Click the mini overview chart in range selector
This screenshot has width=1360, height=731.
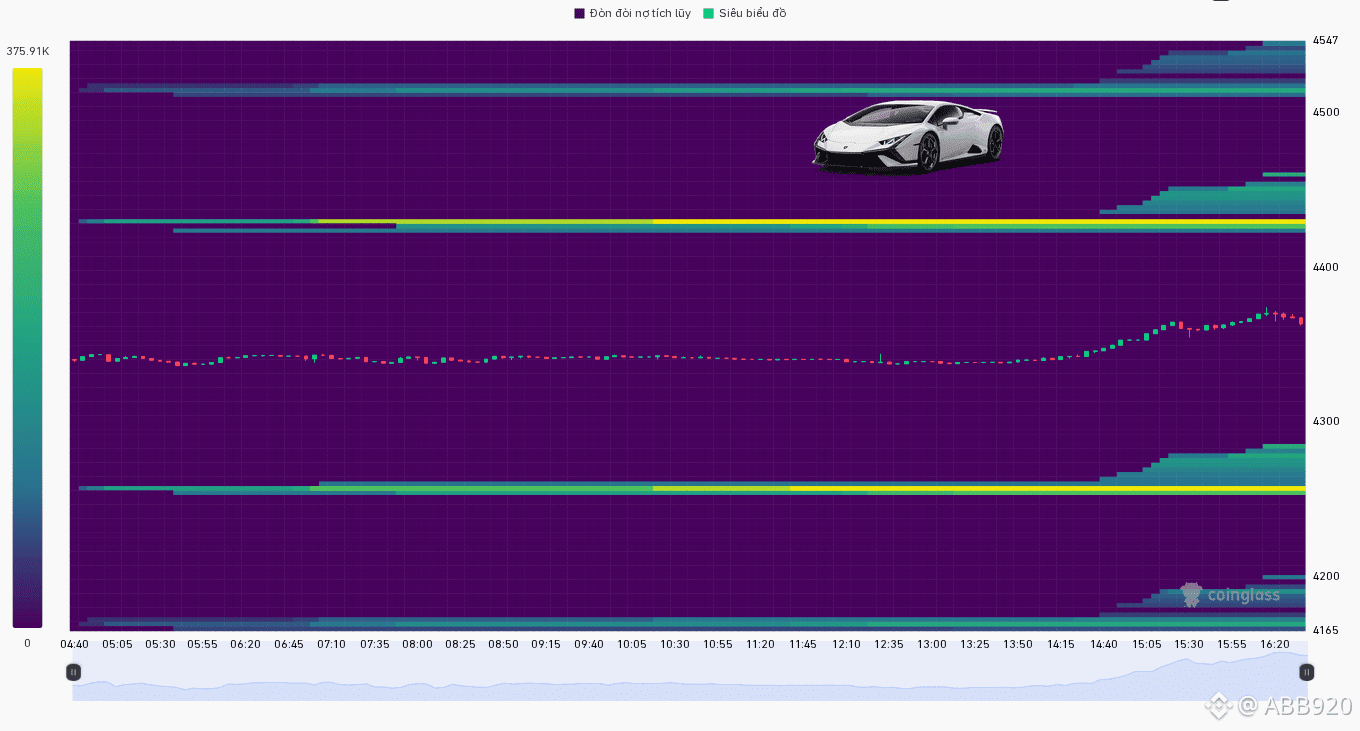[690, 688]
